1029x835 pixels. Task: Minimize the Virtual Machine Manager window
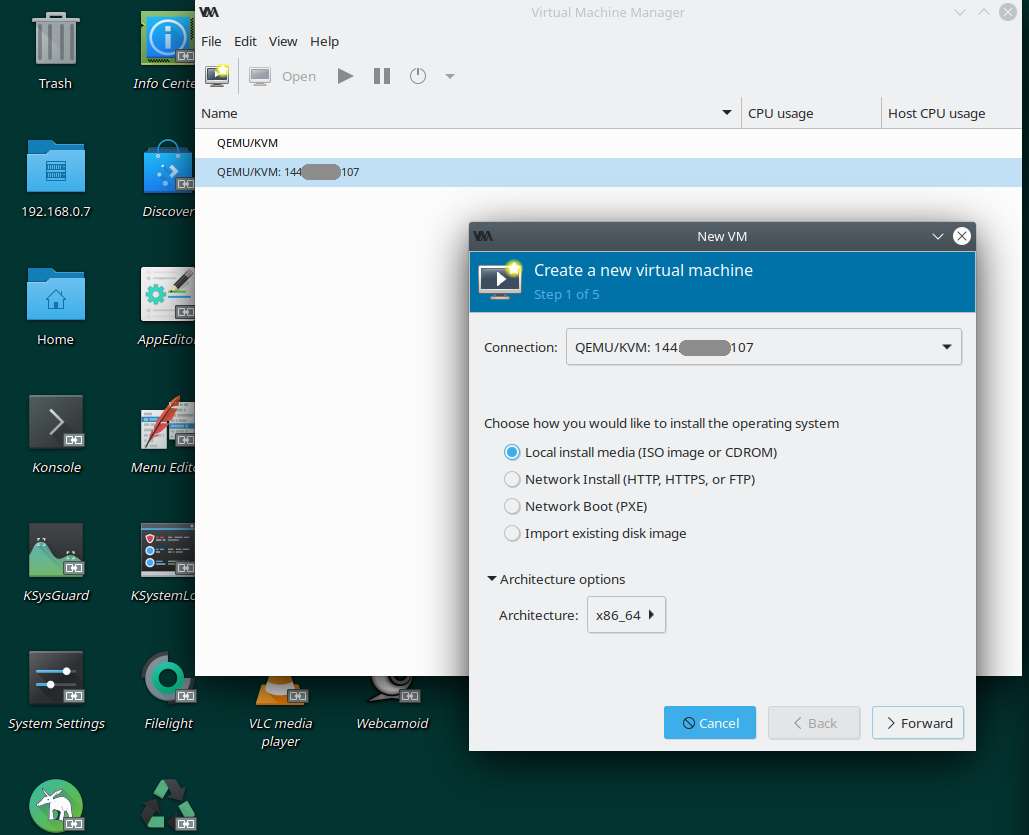(x=959, y=12)
